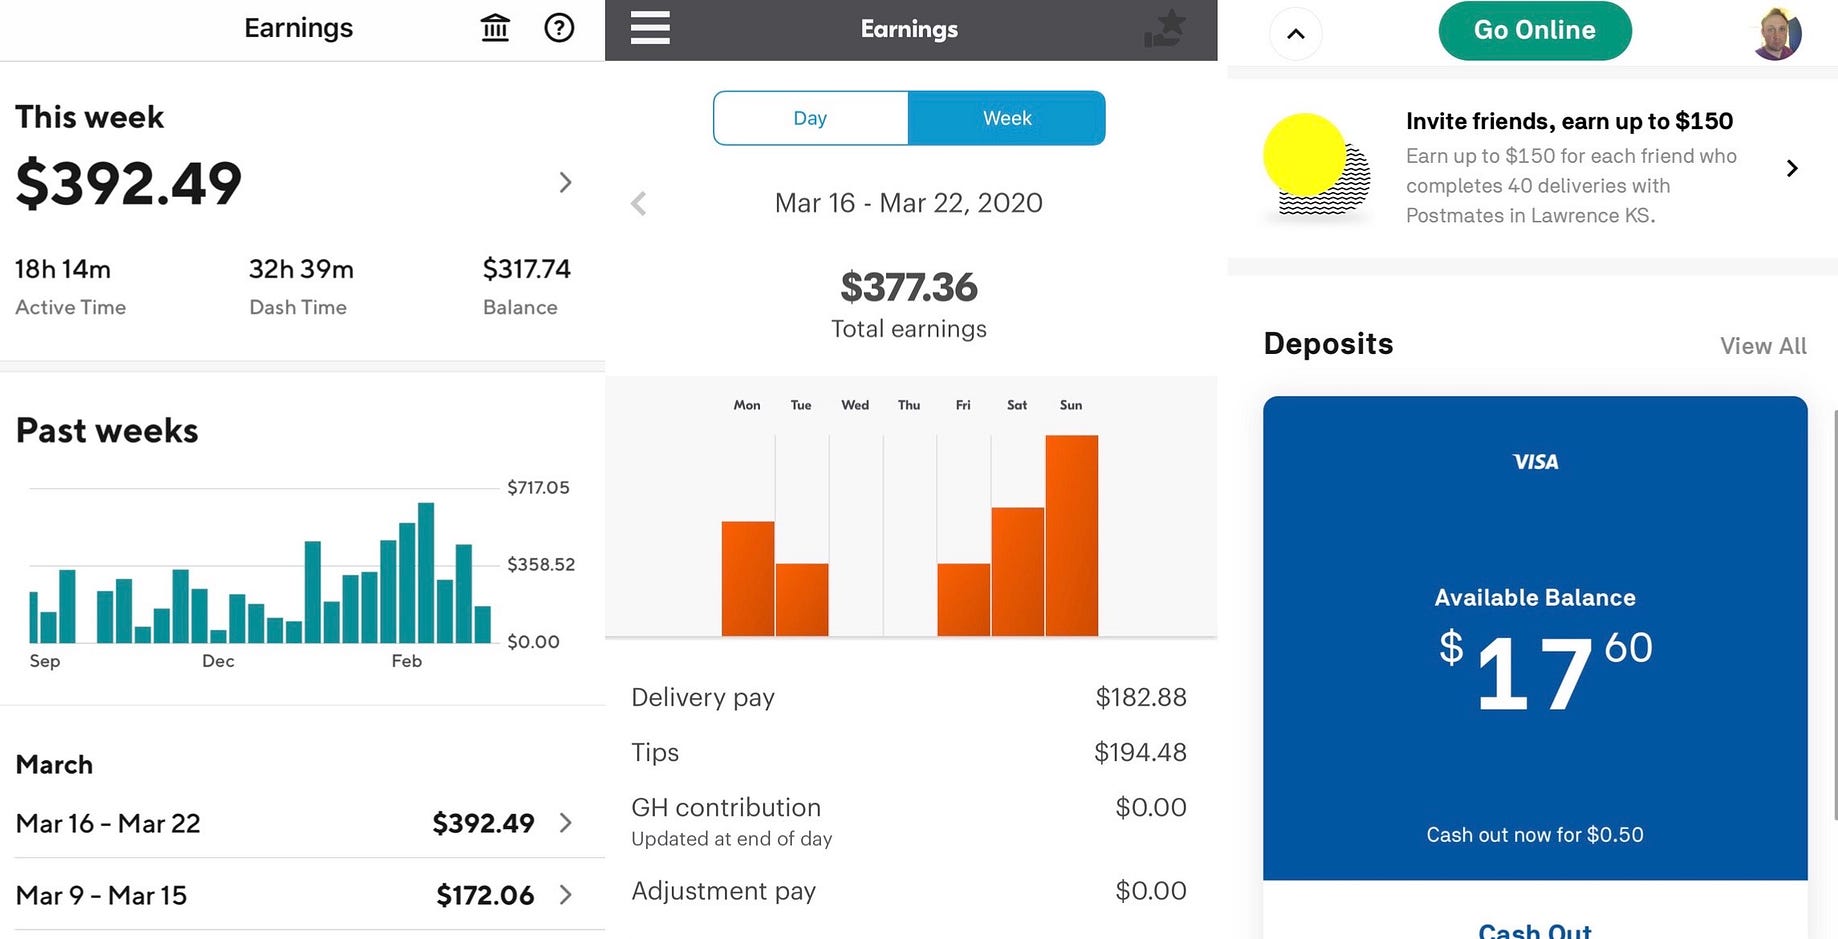Tap the $172.06 weekly amount
Screen dimensions: 1838x939
pyautogui.click(x=485, y=895)
